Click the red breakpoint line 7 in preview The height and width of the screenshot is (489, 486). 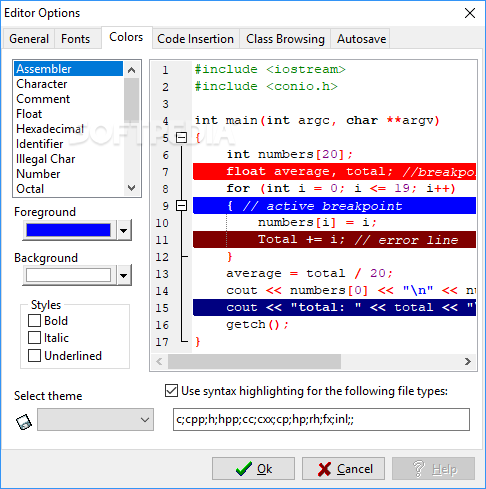334,172
